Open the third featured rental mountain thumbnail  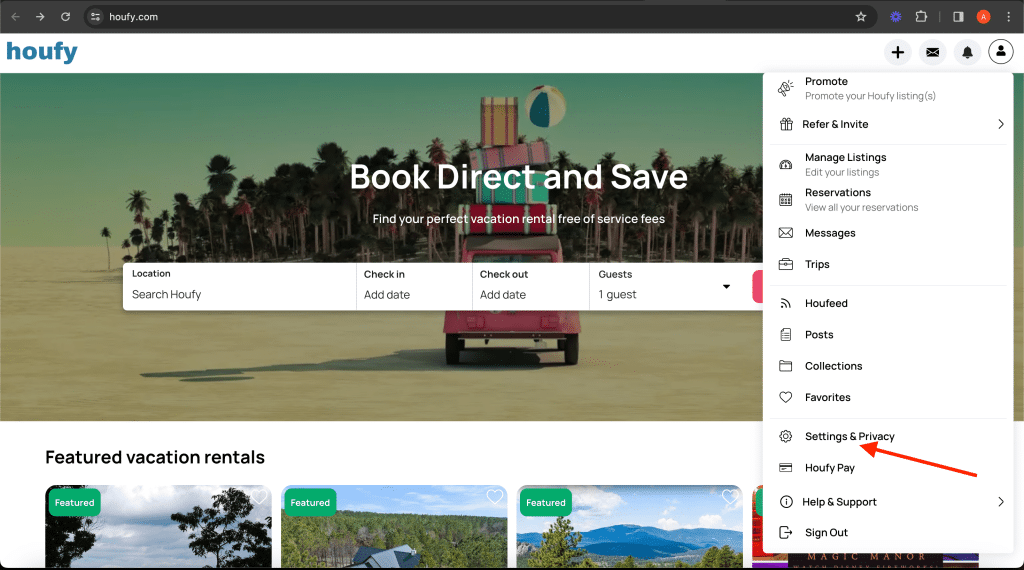tap(630, 526)
